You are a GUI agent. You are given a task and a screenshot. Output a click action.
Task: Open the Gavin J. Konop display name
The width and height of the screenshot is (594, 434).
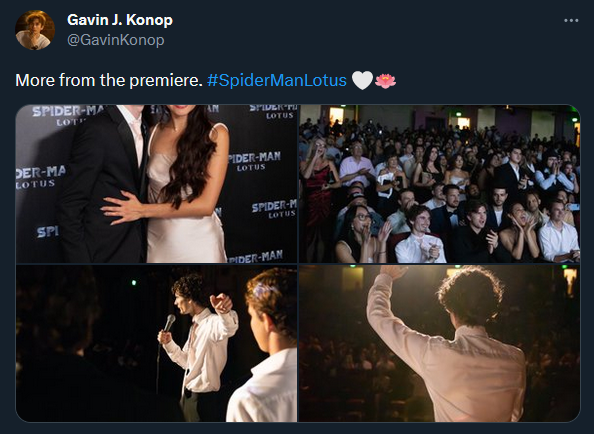coord(120,20)
